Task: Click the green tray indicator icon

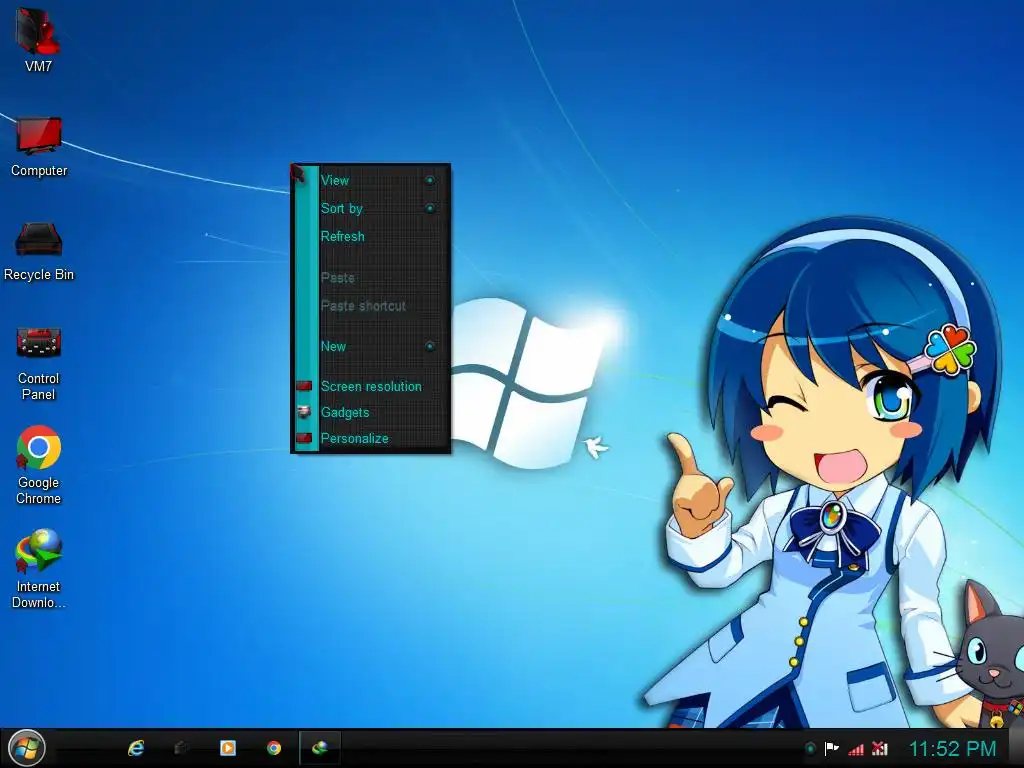Action: (x=810, y=748)
